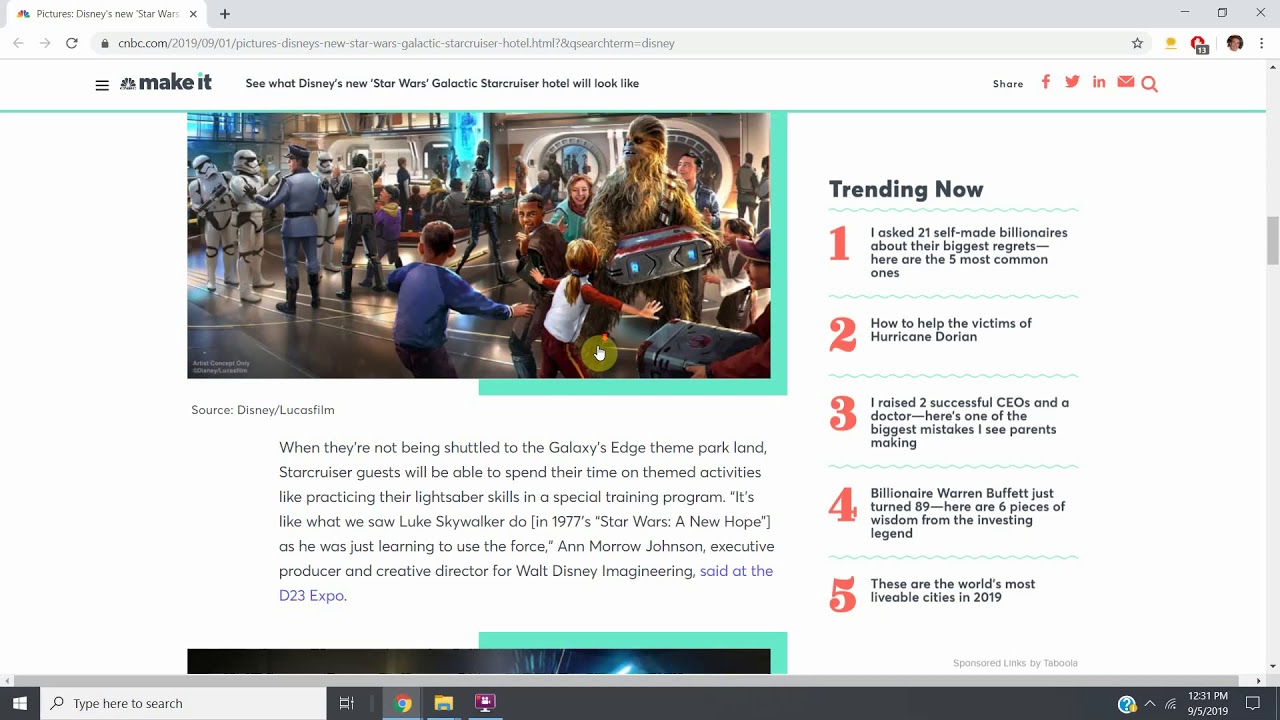Open the Hurricane Dorian victims article
Viewport: 1280px width, 720px height.
click(950, 330)
